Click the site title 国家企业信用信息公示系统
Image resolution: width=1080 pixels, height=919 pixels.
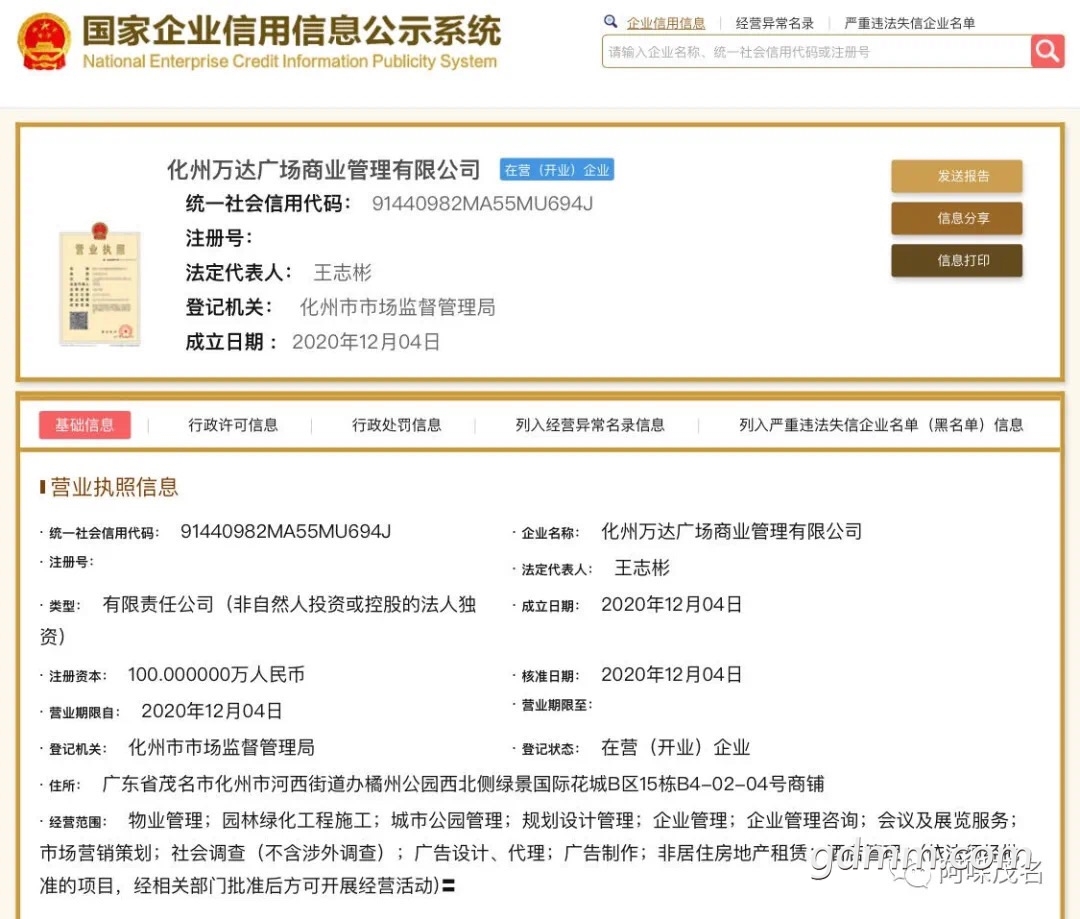click(291, 31)
